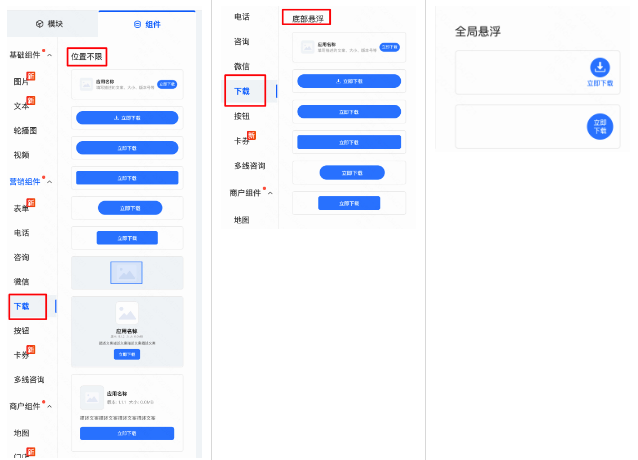Viewport: 638px width, 460px height.
Task: Collapse the 商户组件 chevron below 多线咨询 in the 组件 tab list
Action: (x=50, y=407)
